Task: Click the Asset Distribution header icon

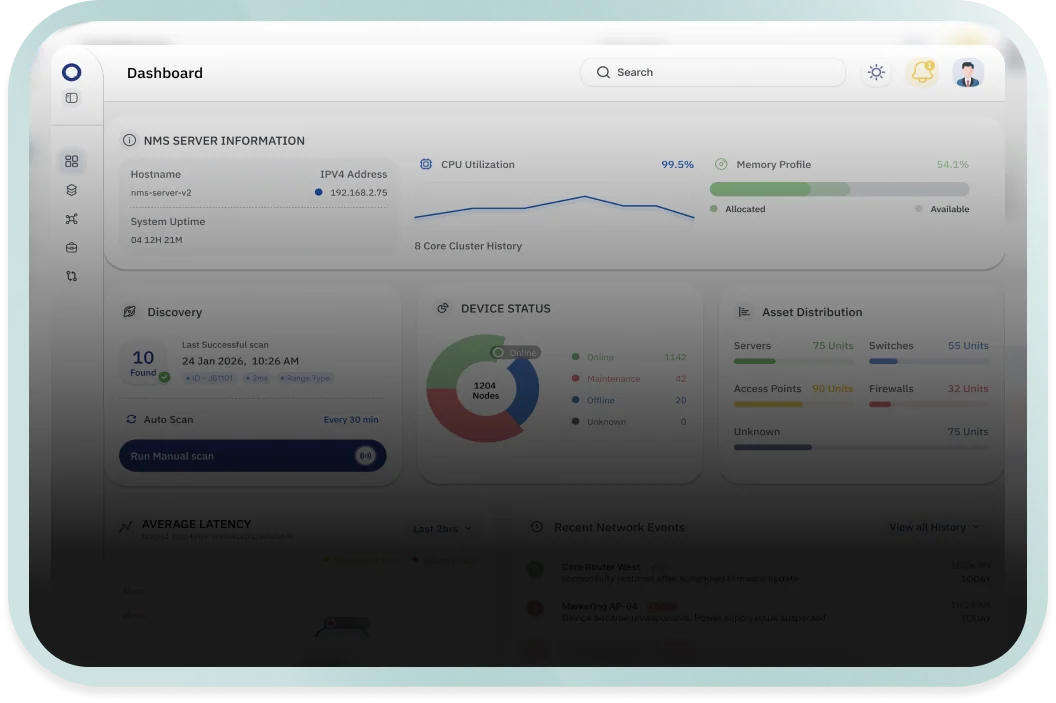Action: click(x=744, y=312)
